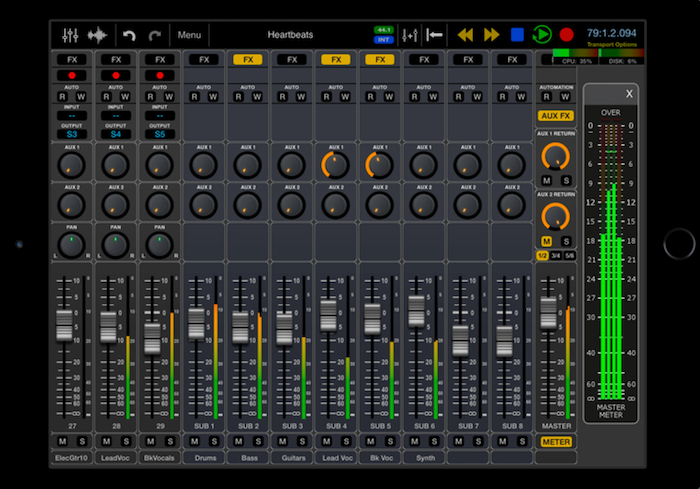Open the metronome settings icon

pyautogui.click(x=410, y=35)
